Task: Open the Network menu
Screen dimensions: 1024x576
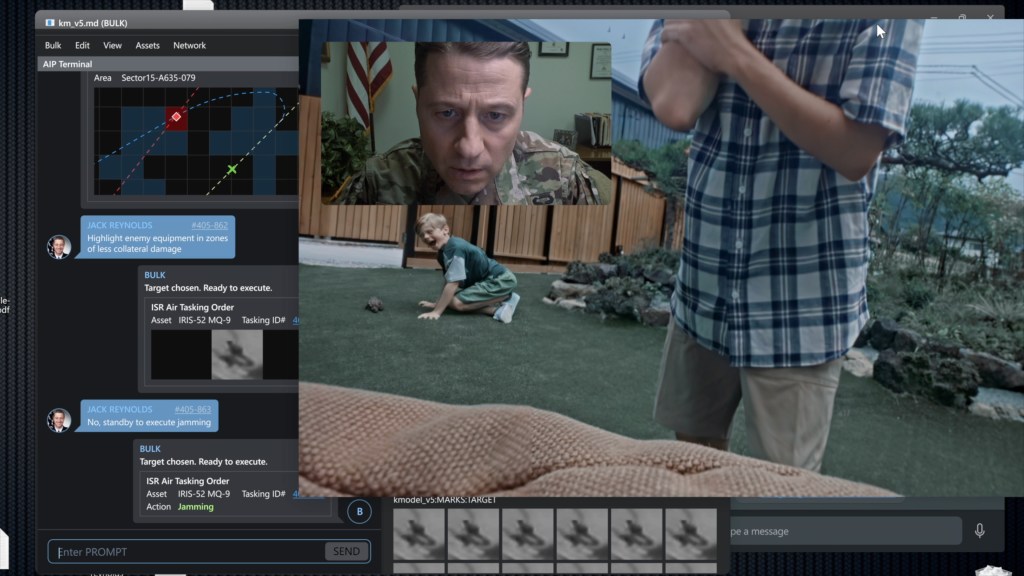Action: [189, 45]
